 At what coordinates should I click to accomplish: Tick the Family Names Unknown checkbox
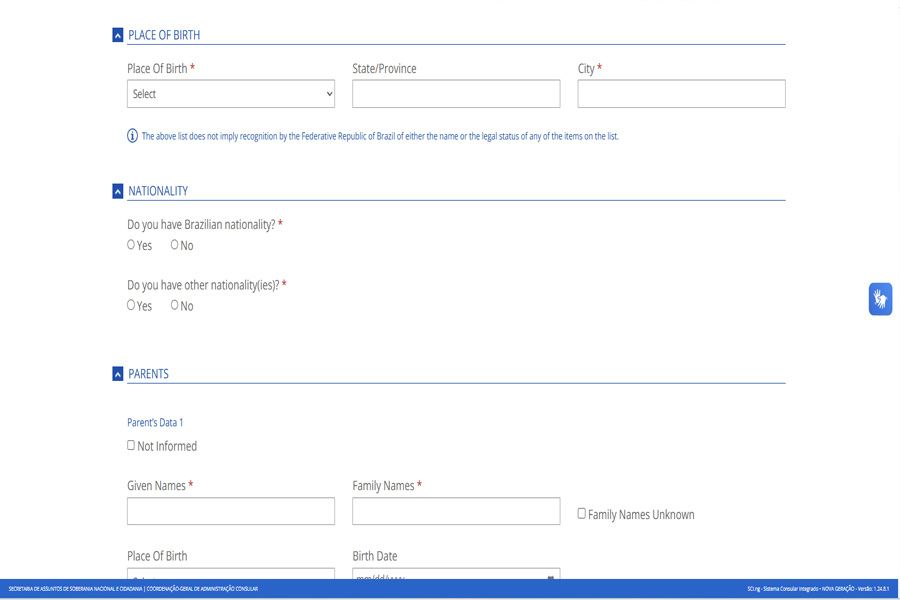(581, 513)
